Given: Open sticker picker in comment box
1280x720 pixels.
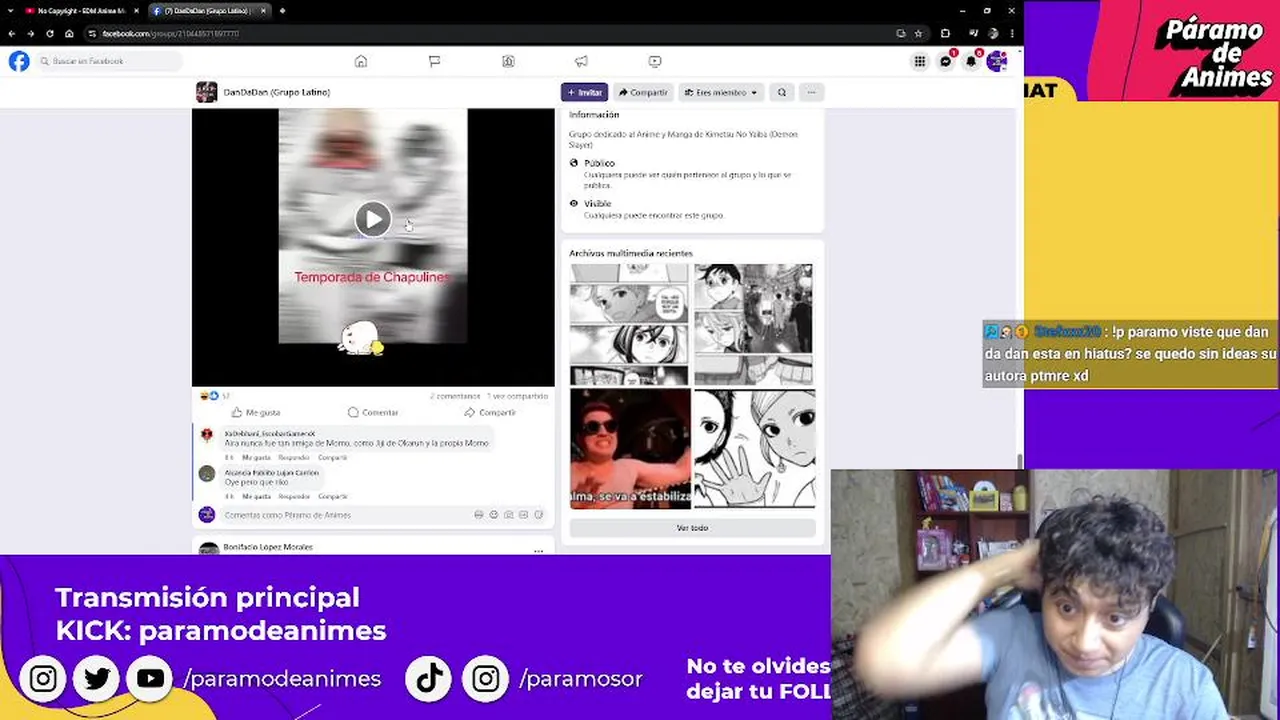Looking at the screenshot, I should click(538, 515).
